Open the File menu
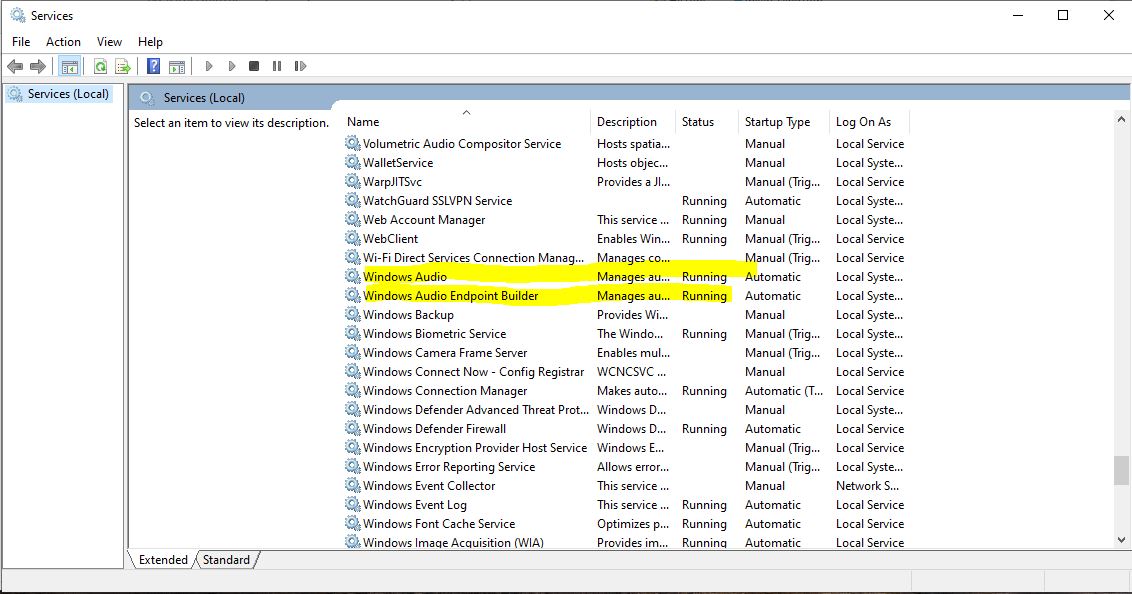This screenshot has width=1132, height=594. tap(21, 41)
